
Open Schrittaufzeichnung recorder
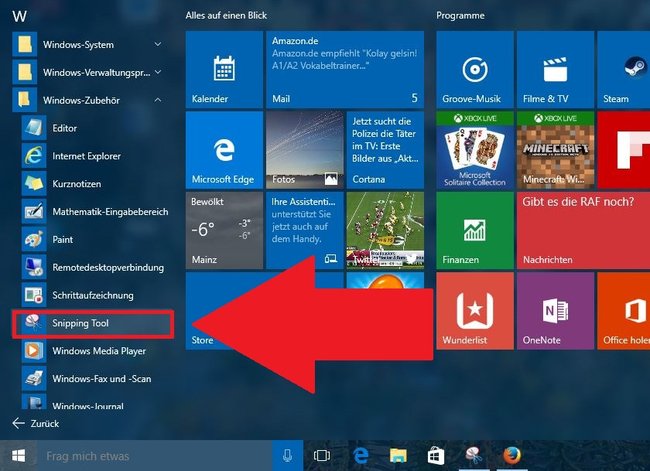[95, 295]
